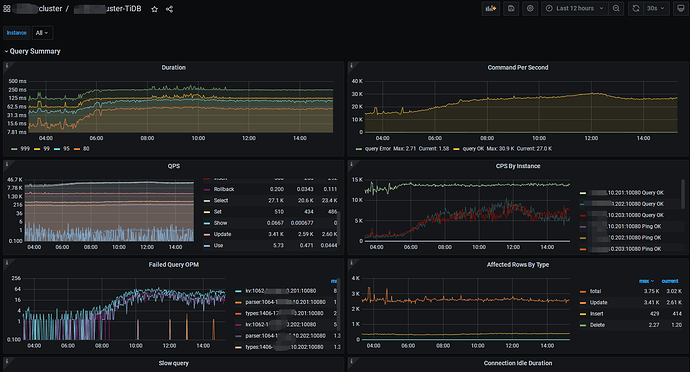Open the Instance All variable dropdown

pos(42,33)
